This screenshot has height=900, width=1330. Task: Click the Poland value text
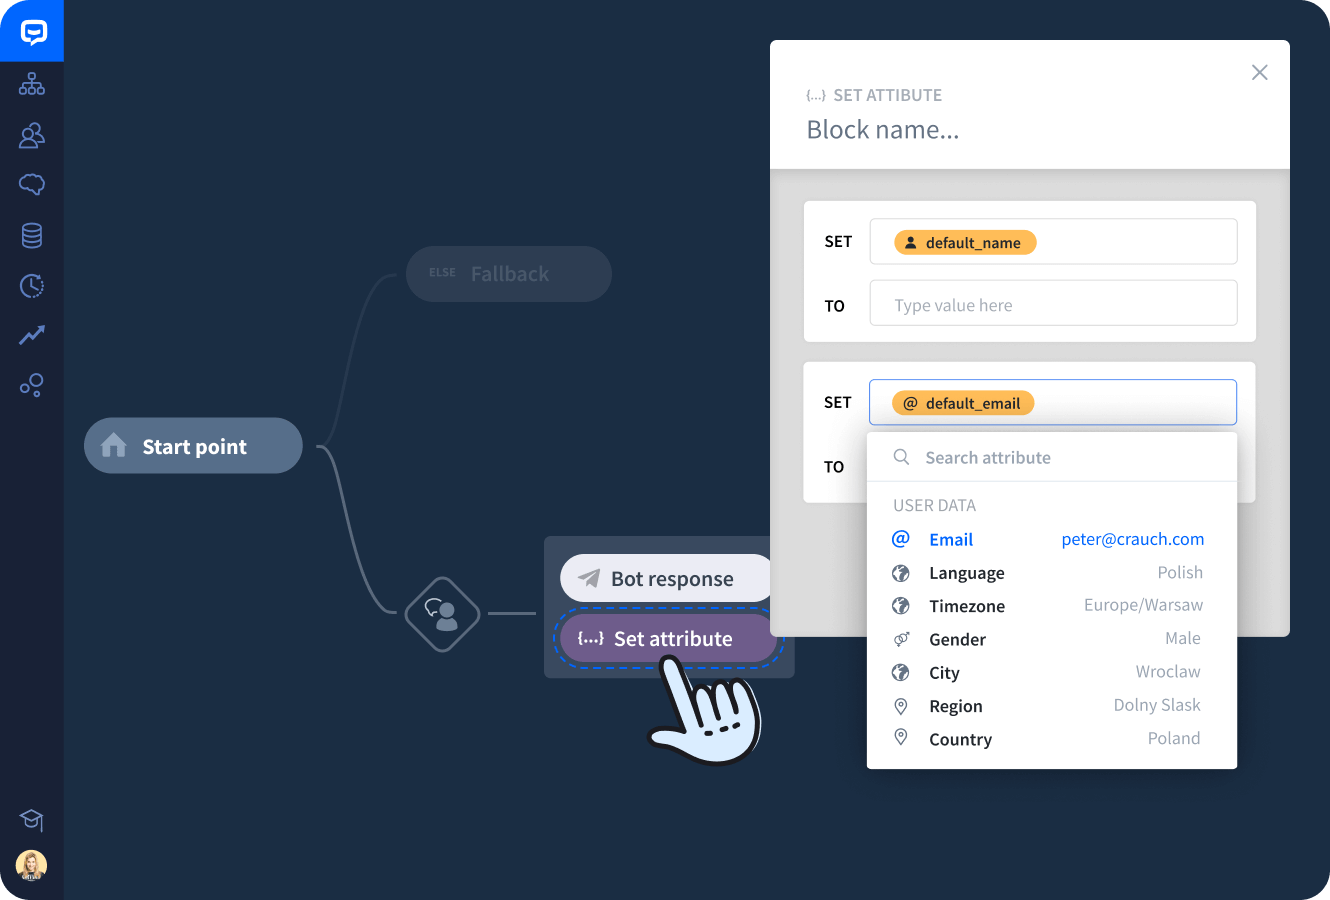tap(1174, 738)
